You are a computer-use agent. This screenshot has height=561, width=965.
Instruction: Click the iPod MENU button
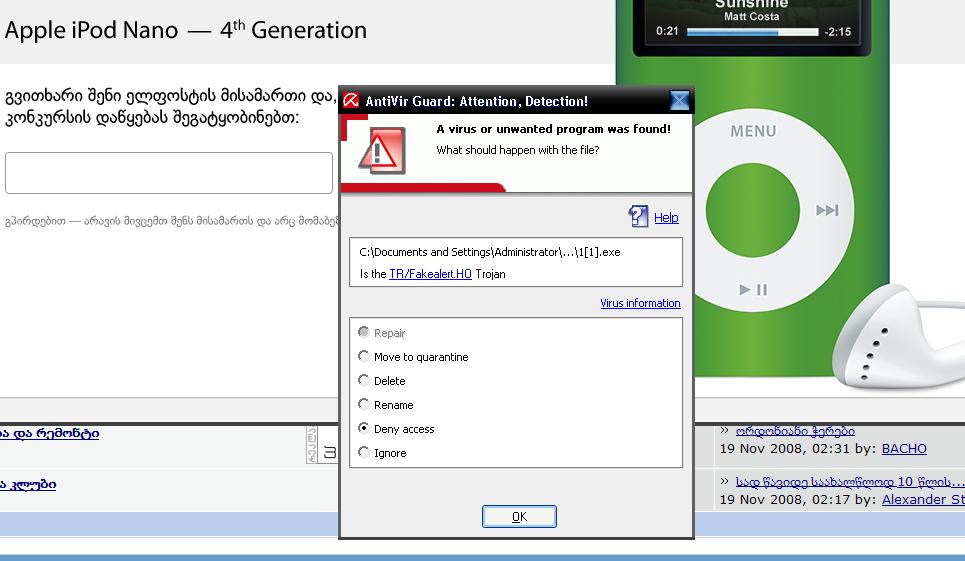[x=753, y=131]
